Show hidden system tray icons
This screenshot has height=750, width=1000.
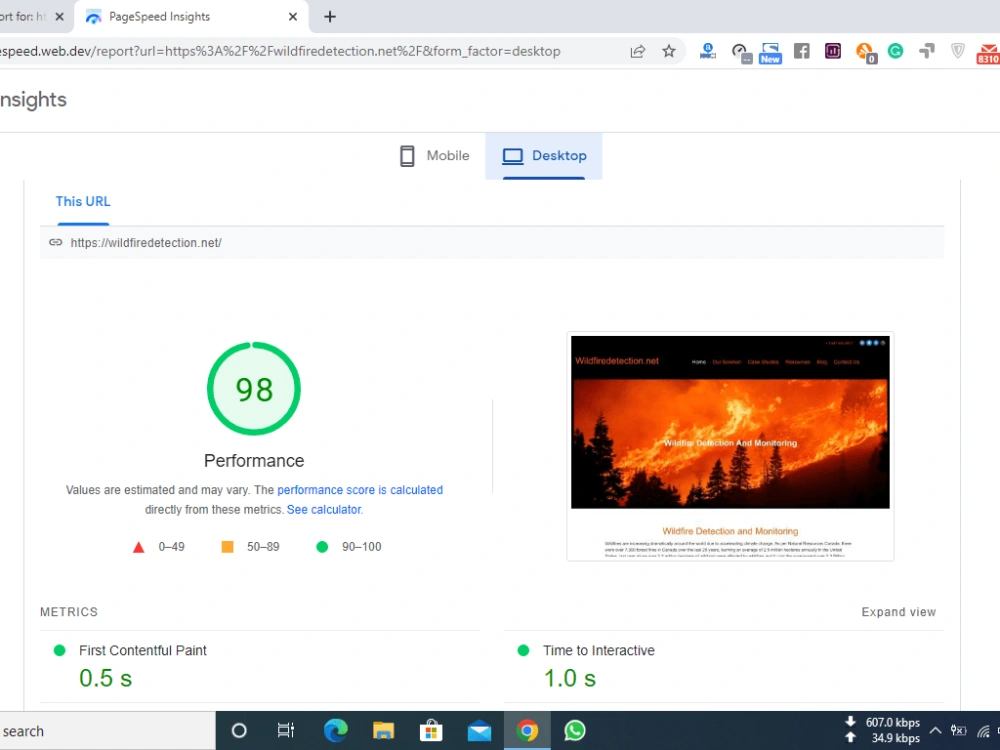tap(936, 730)
